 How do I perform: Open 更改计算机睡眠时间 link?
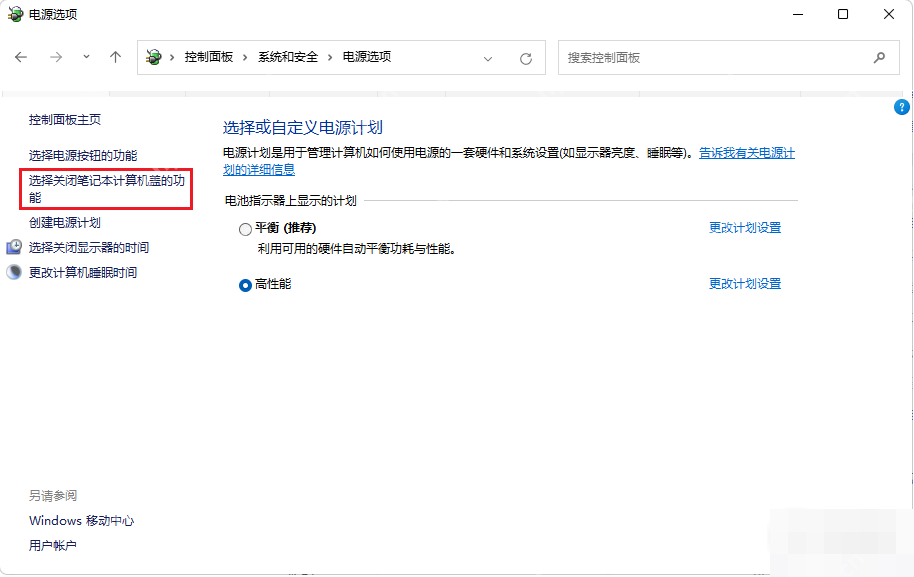83,273
